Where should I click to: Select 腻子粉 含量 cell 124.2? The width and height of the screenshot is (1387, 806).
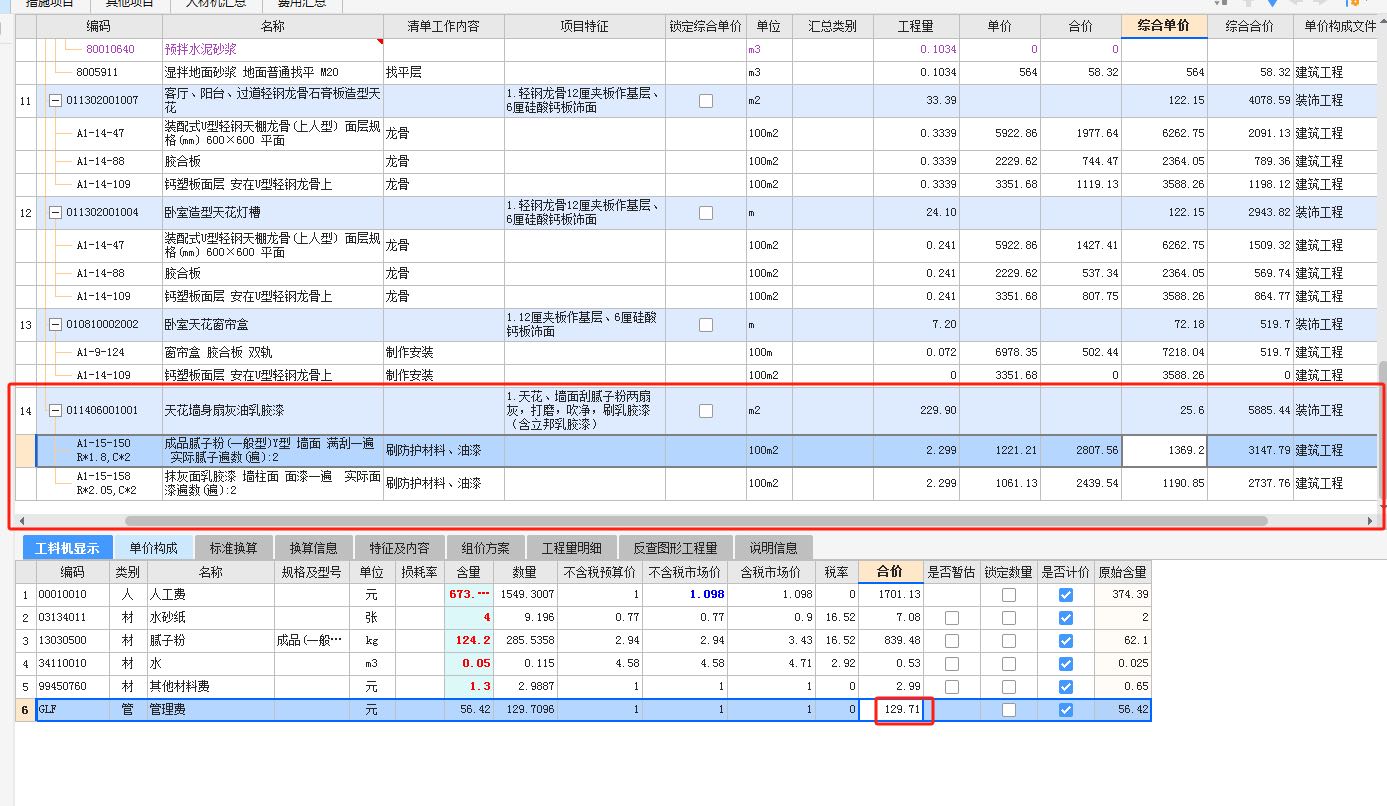[x=468, y=641]
